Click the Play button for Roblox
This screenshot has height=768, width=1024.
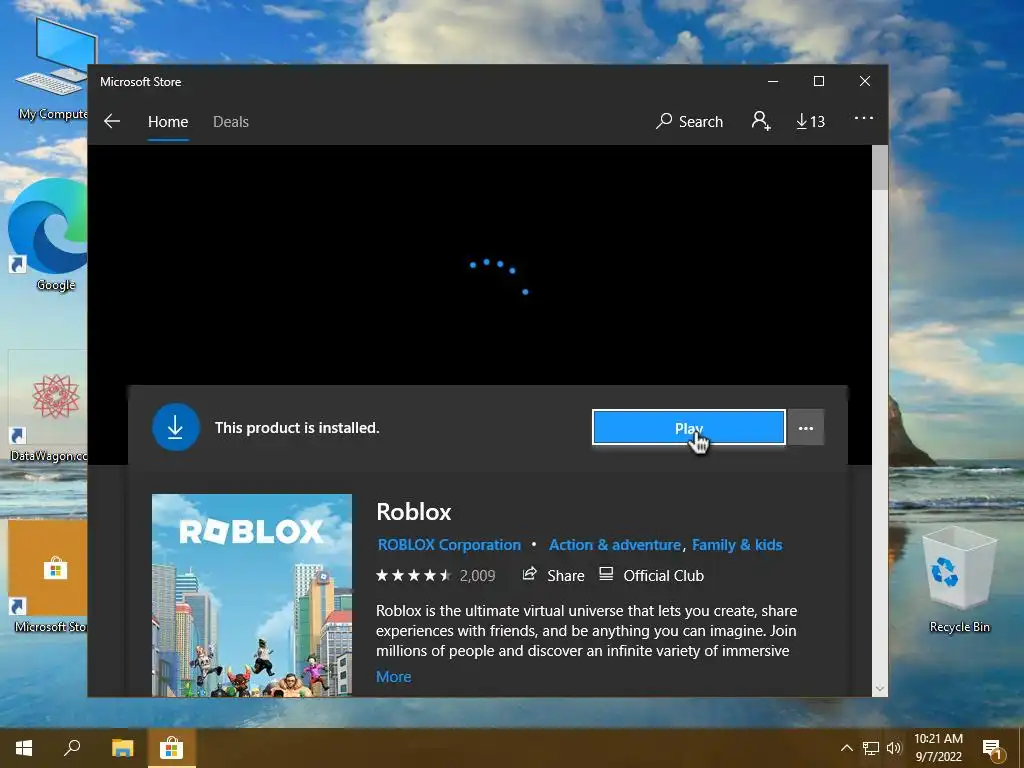(688, 428)
